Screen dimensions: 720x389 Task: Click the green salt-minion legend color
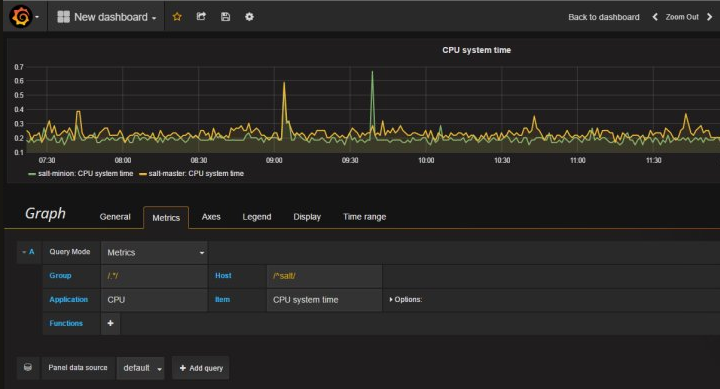point(32,174)
